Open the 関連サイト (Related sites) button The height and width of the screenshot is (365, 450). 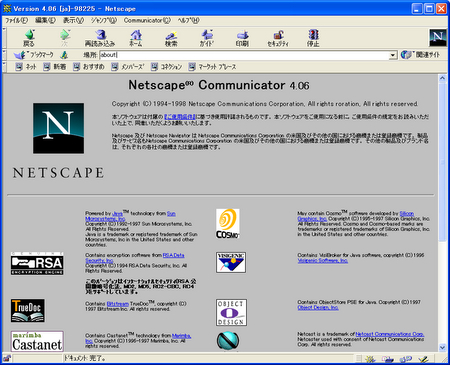tap(420, 55)
